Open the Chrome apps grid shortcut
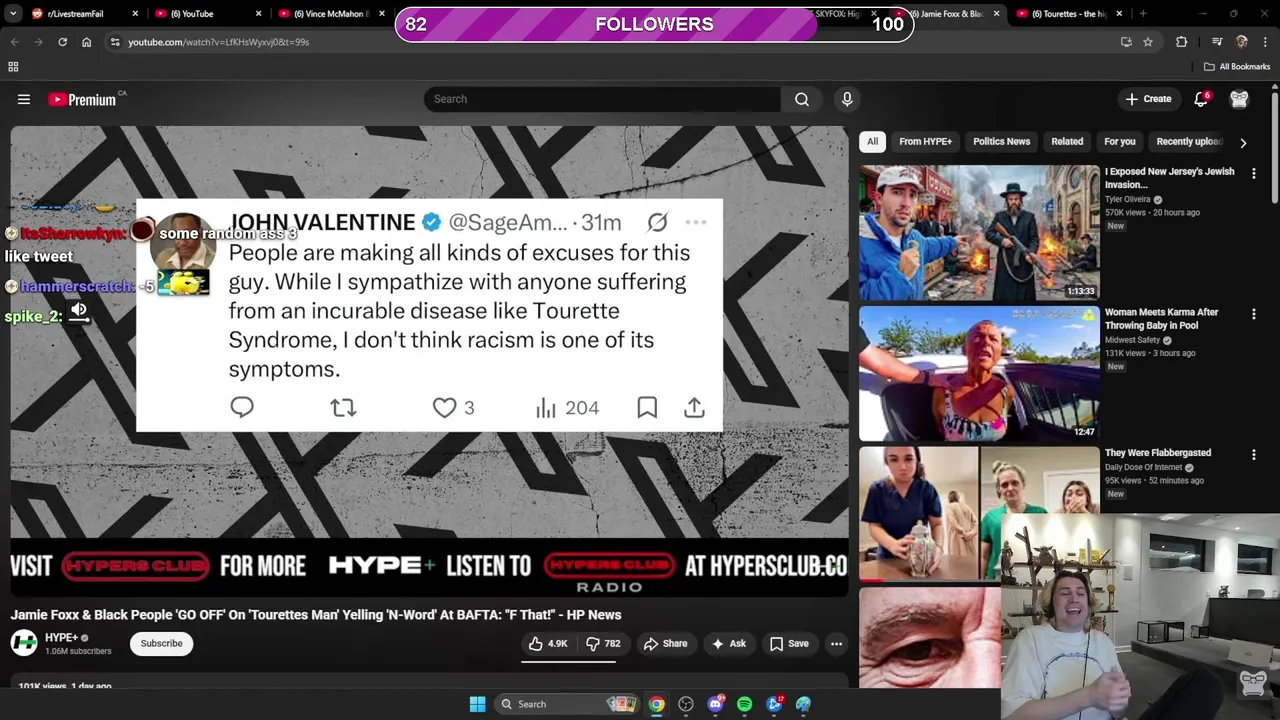Viewport: 1280px width, 720px height. [x=13, y=67]
